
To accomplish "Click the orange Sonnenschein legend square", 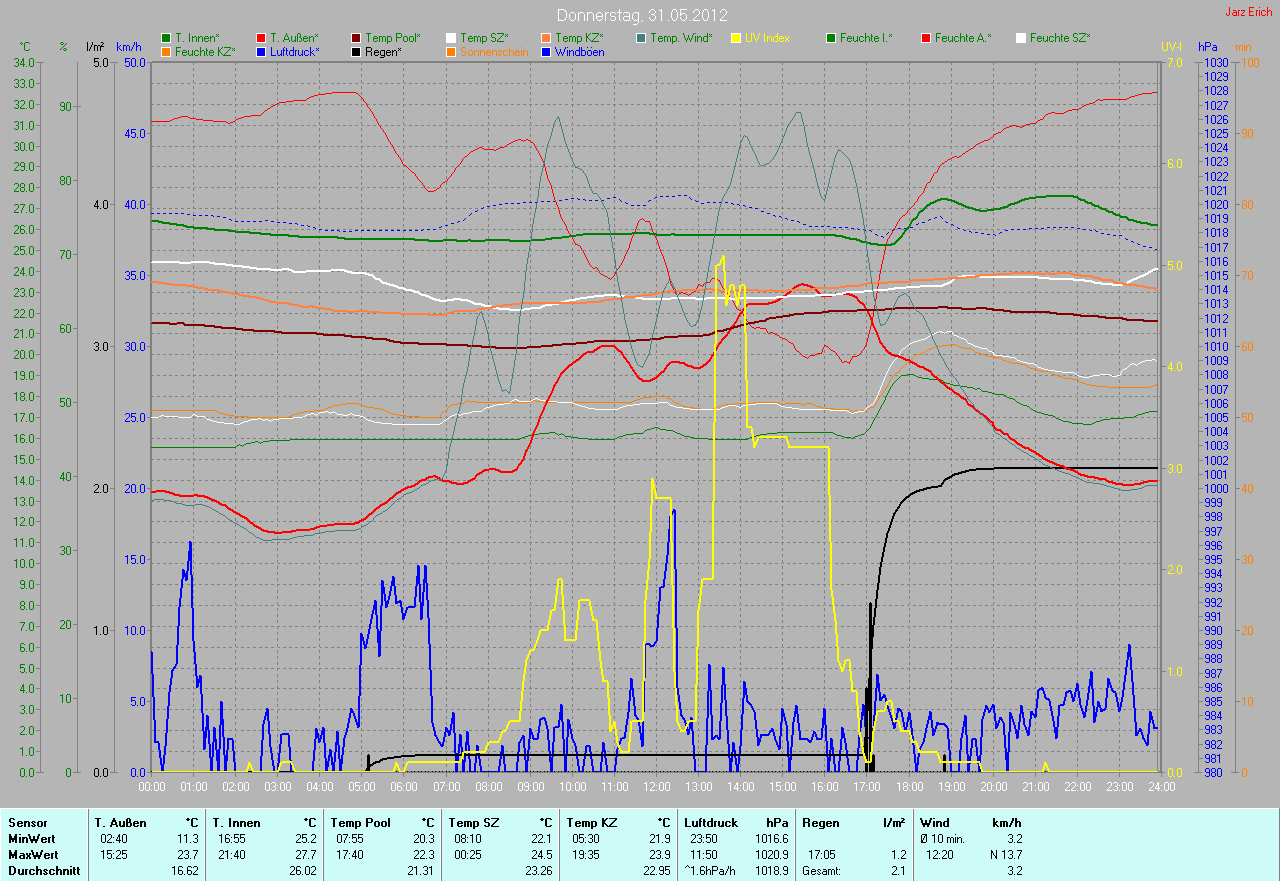I will pyautogui.click(x=451, y=52).
